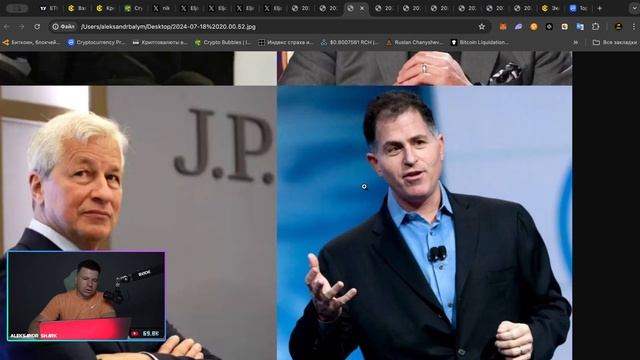This screenshot has height=360, width=640.
Task: Open the Chrome profile avatar
Action: click(x=618, y=27)
